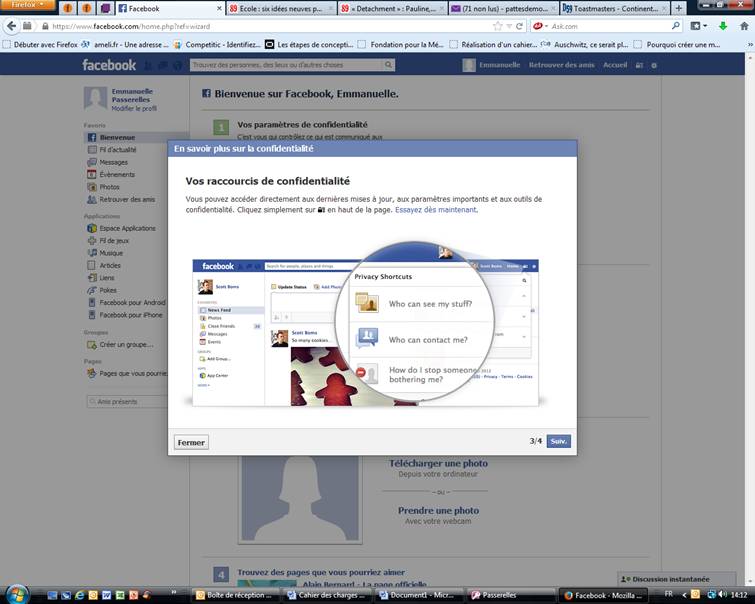Open the Windows Start menu orb
Image resolution: width=755 pixels, height=604 pixels.
click(16, 594)
